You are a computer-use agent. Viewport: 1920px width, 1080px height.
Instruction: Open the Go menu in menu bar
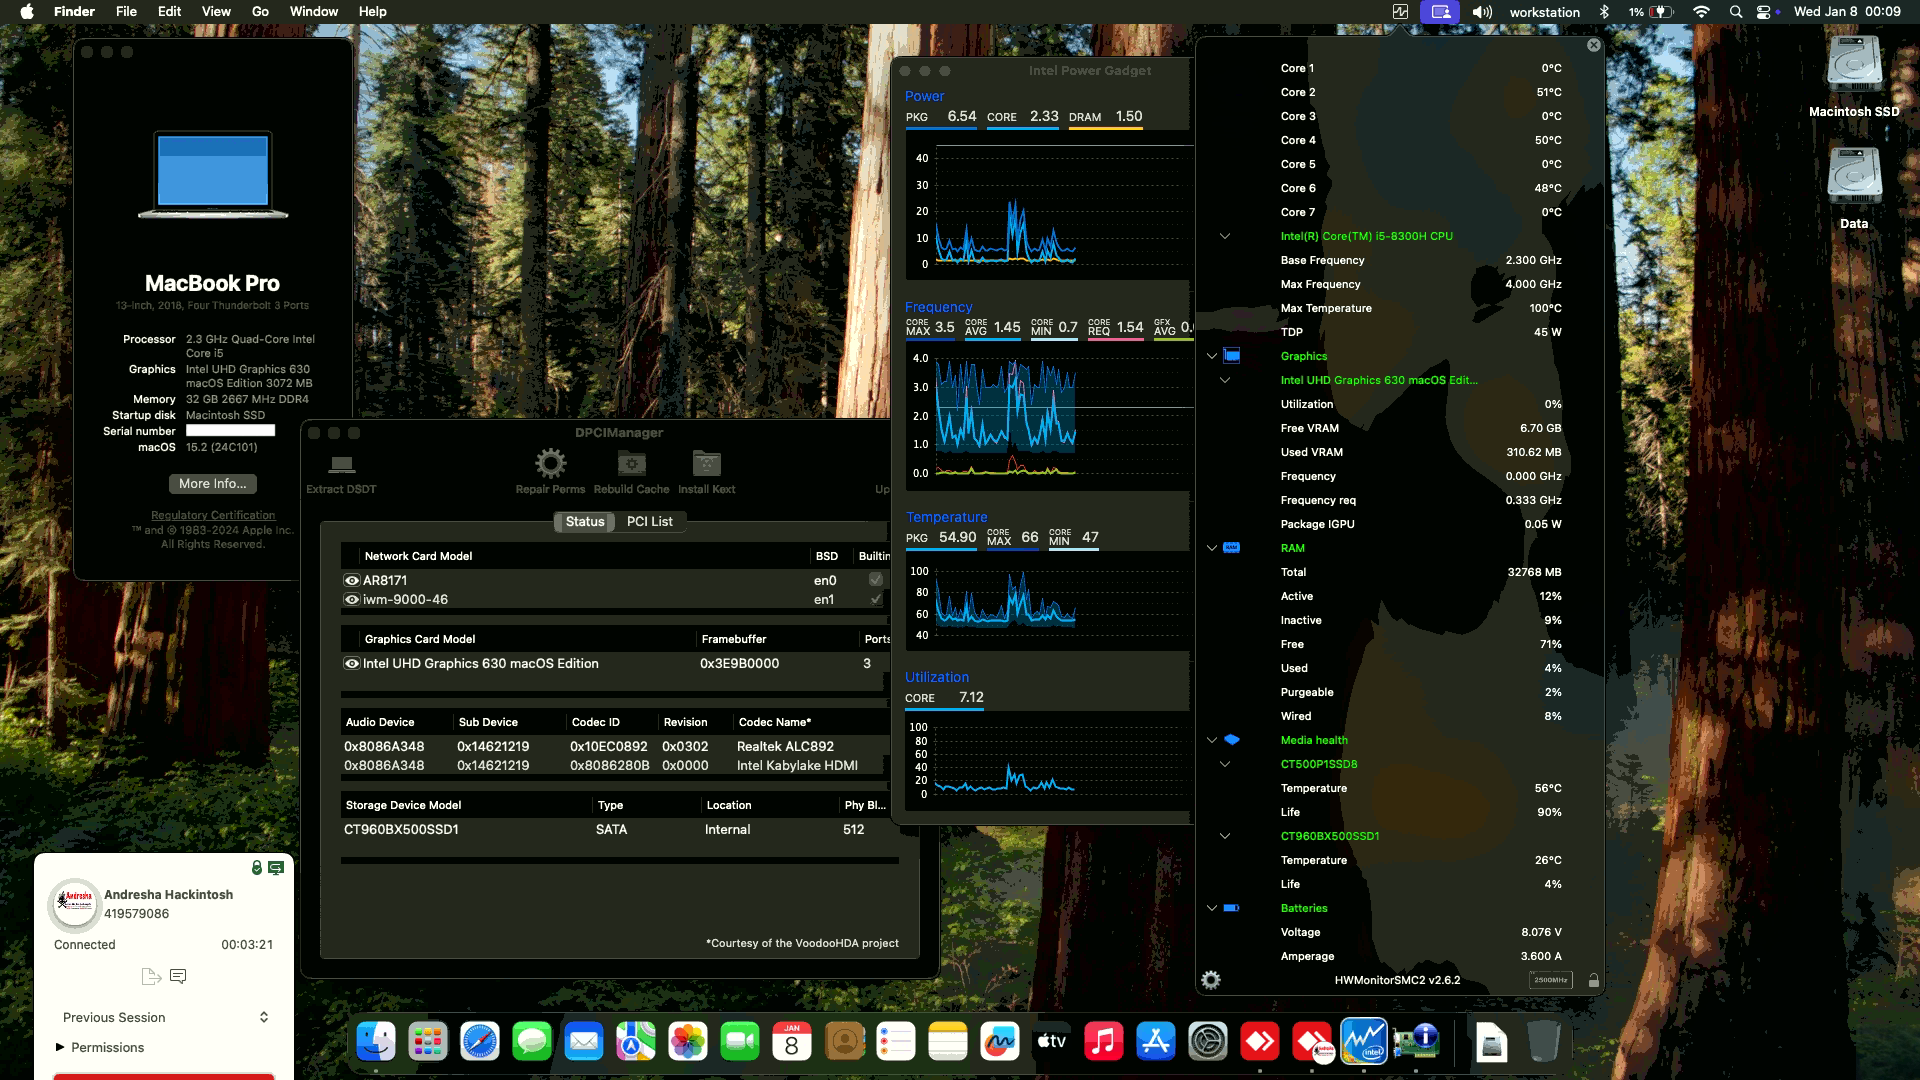coord(260,11)
